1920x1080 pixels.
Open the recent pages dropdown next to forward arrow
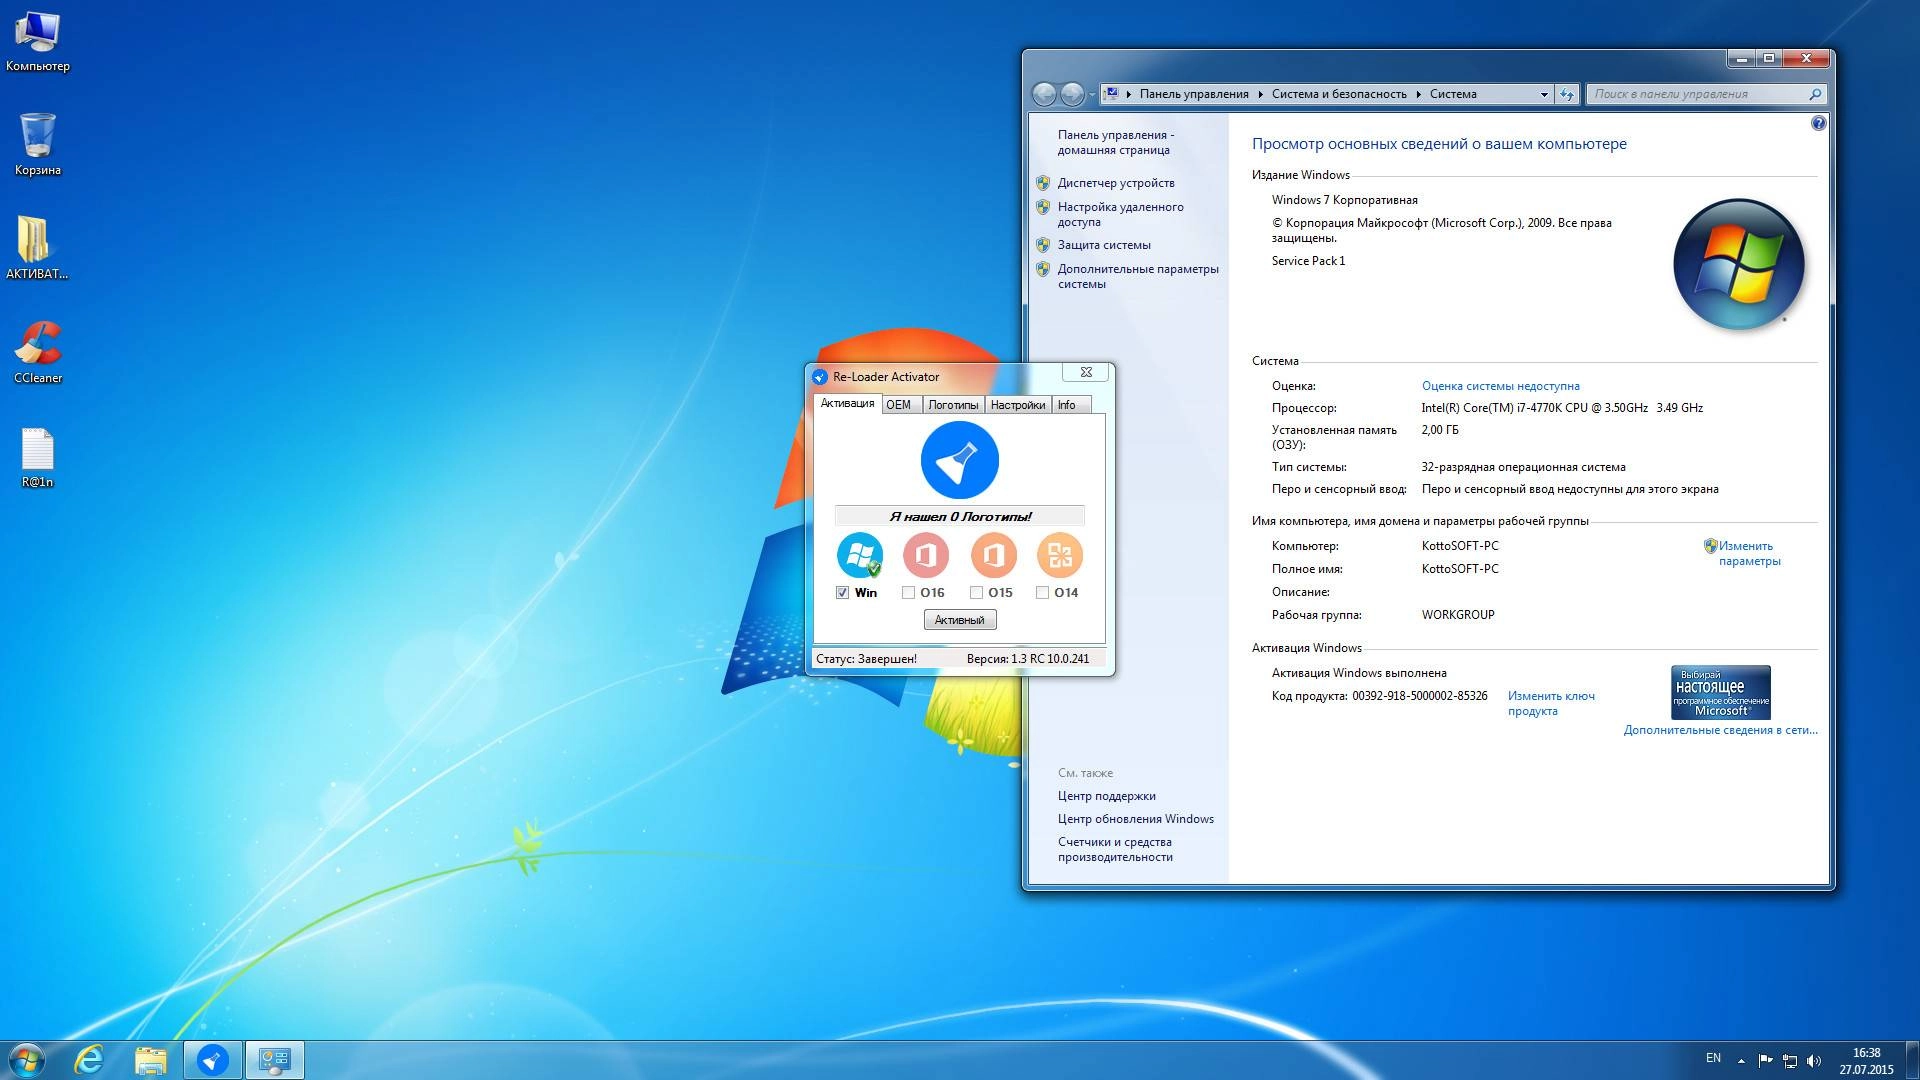[x=1092, y=94]
